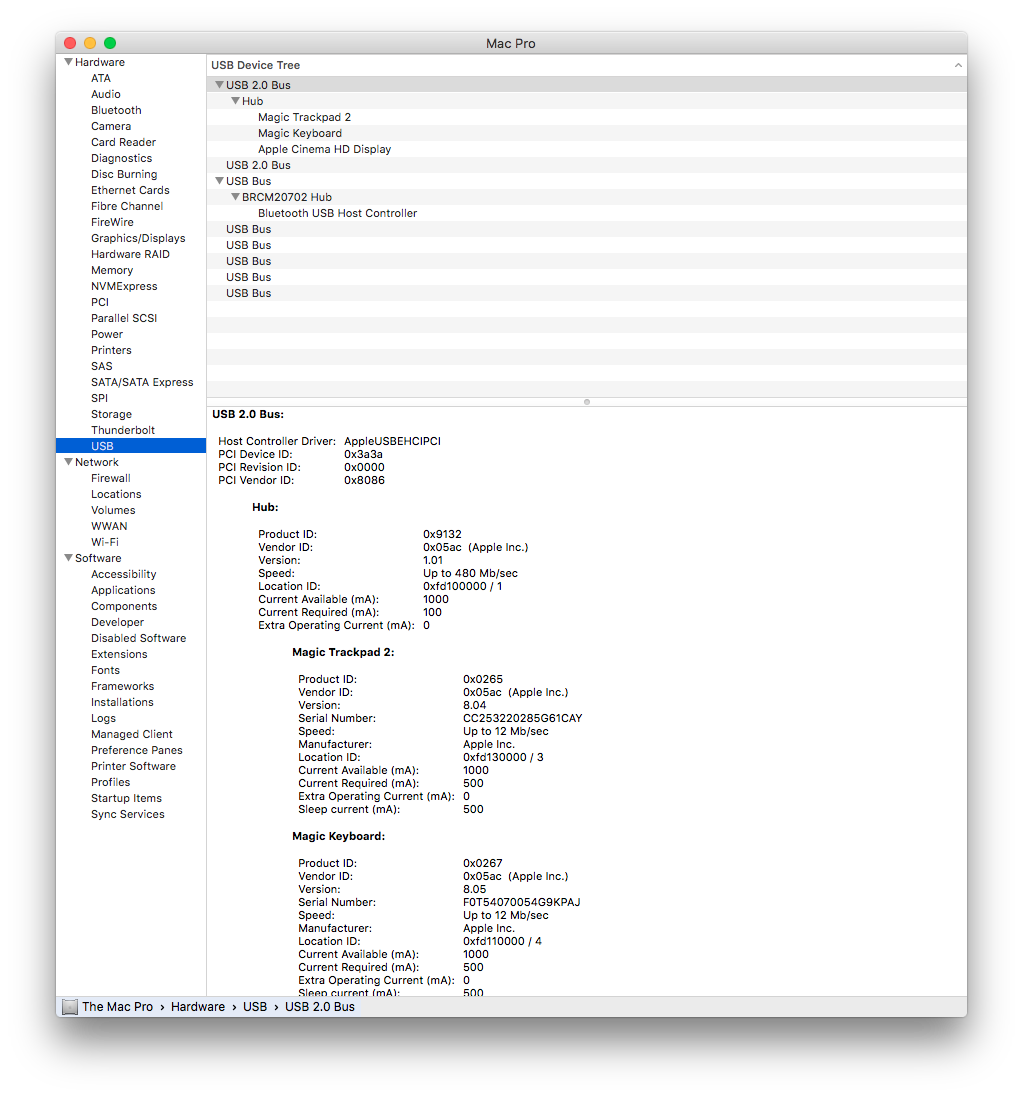Click the Magic Keyboard serial number value
Viewport: 1023px width, 1097px height.
click(521, 902)
